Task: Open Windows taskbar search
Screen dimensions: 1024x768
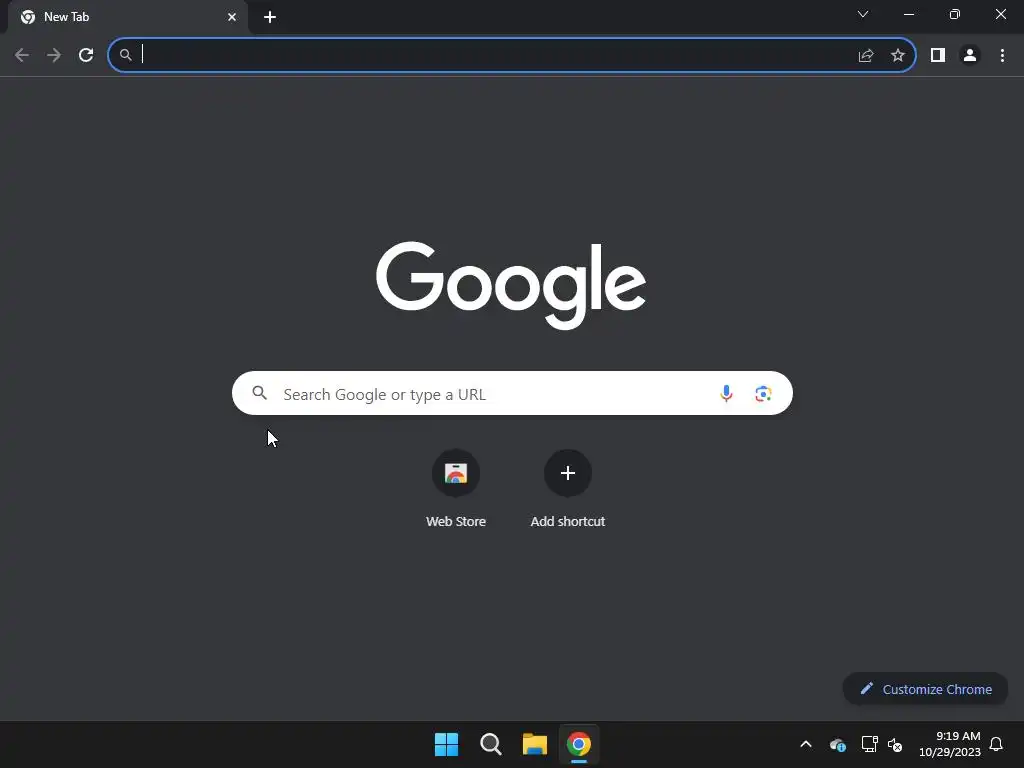Action: (x=490, y=744)
